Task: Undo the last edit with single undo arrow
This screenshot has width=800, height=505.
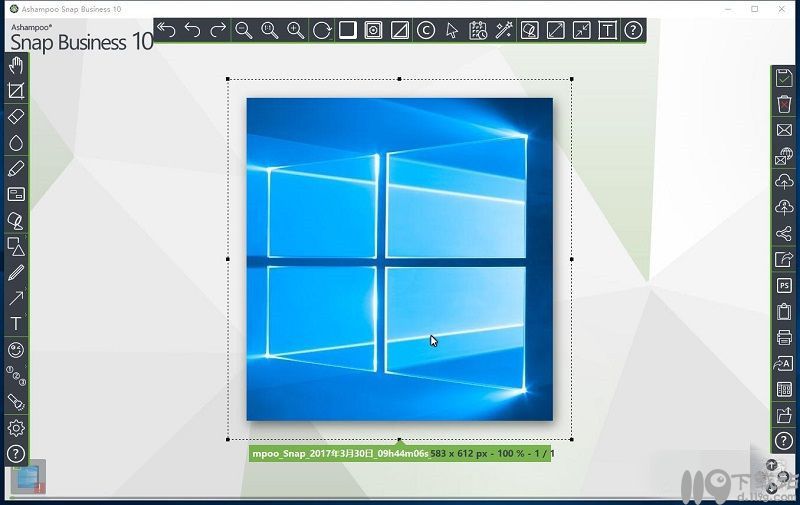Action: (x=192, y=30)
